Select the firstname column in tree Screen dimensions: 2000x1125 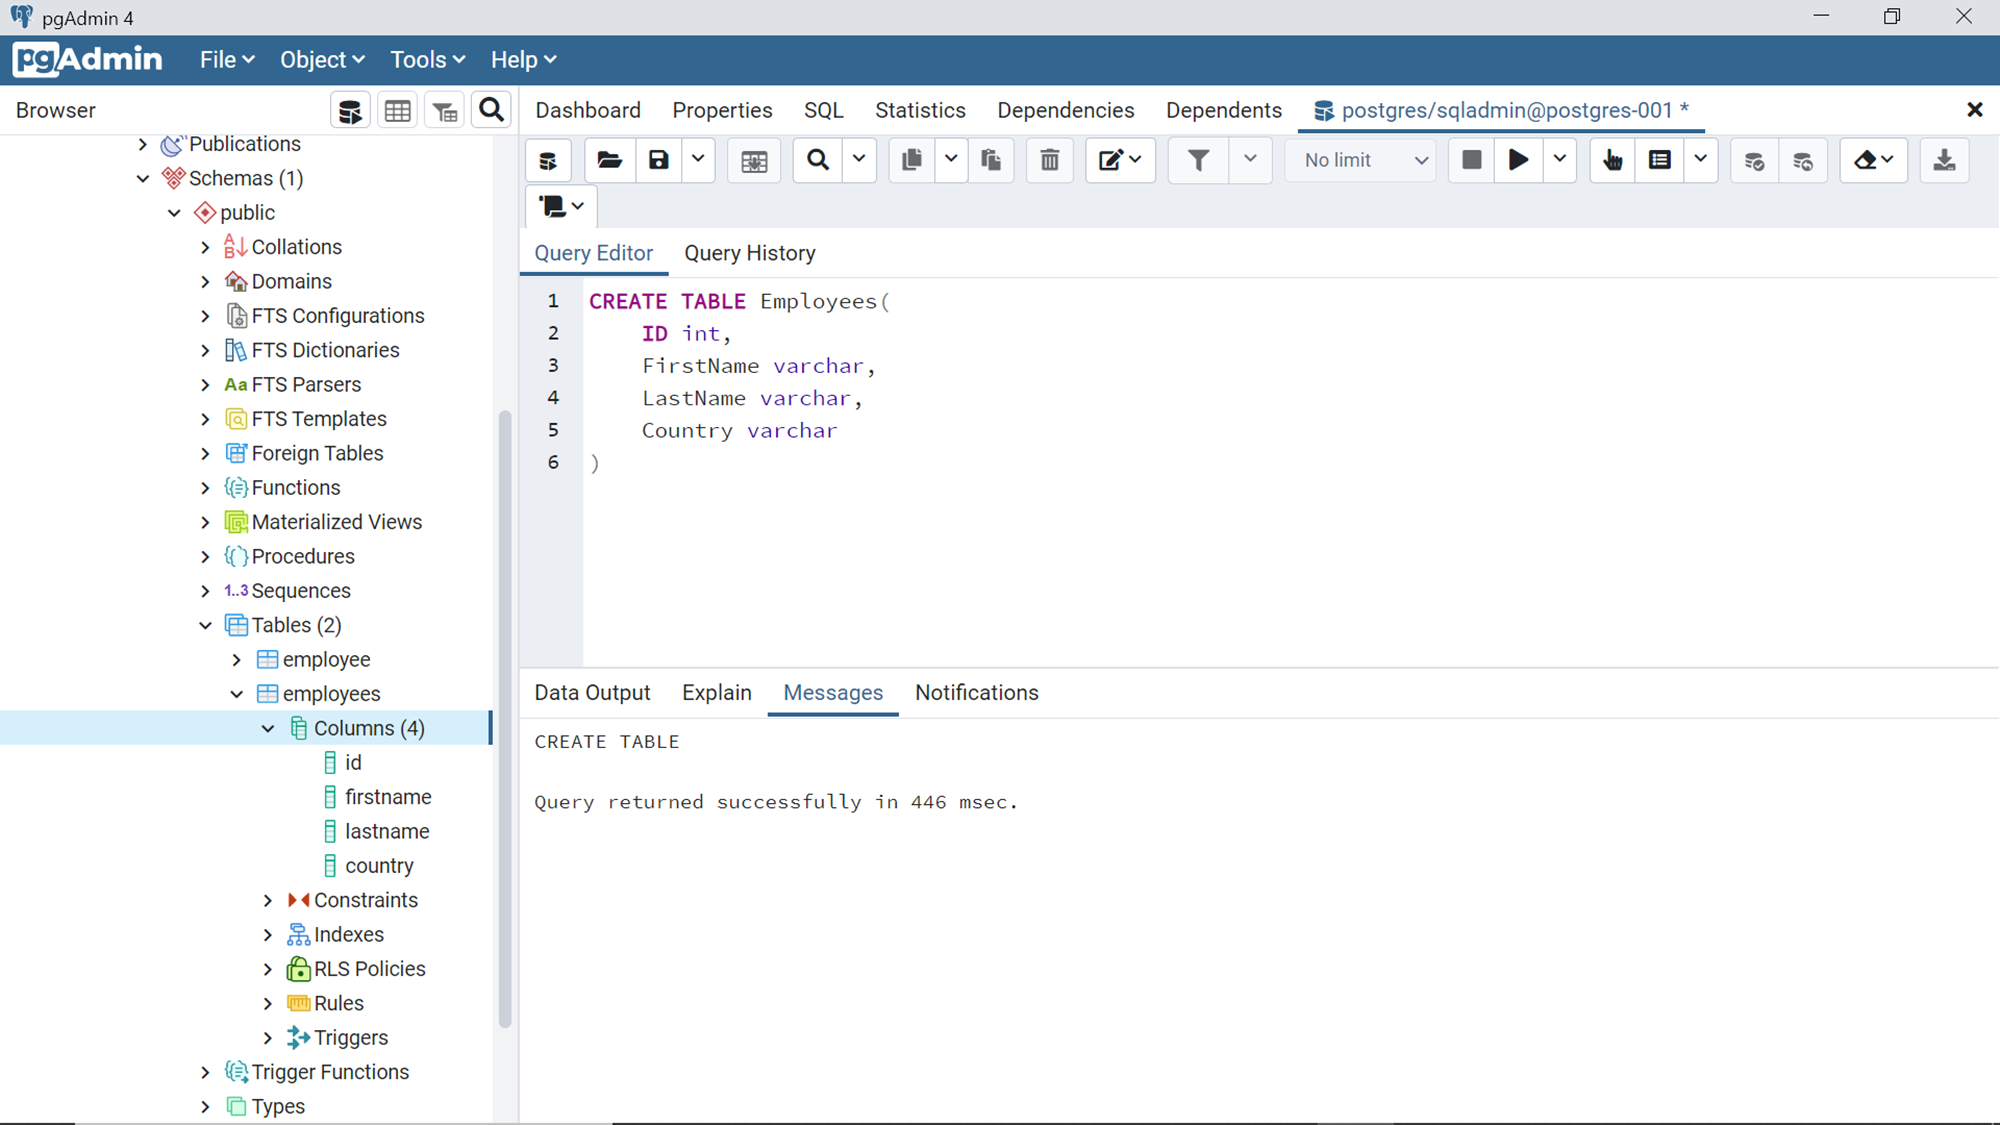[x=388, y=797]
